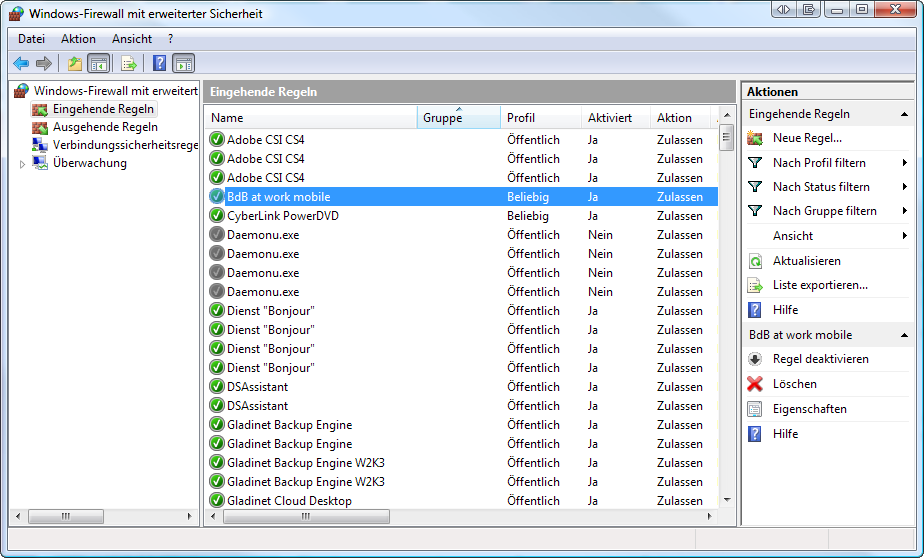Click the Back arrow toolbar icon

21,63
